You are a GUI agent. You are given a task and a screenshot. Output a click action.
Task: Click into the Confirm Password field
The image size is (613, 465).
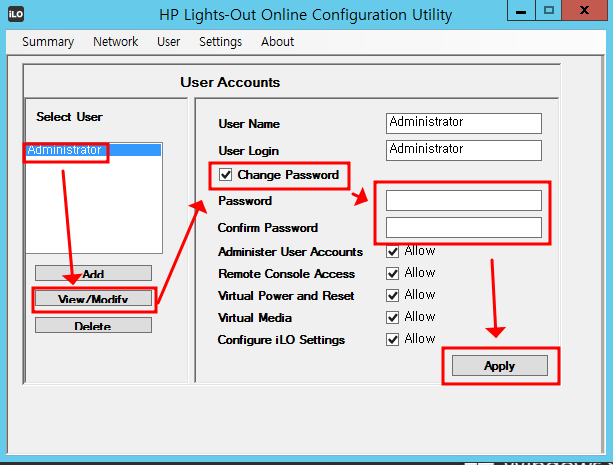click(x=464, y=228)
